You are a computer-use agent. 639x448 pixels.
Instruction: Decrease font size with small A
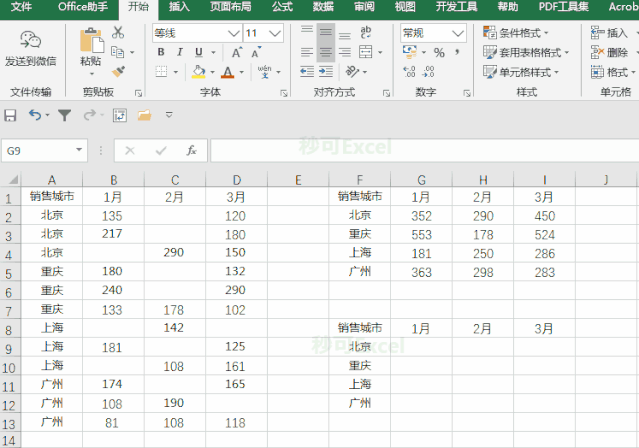pyautogui.click(x=256, y=53)
